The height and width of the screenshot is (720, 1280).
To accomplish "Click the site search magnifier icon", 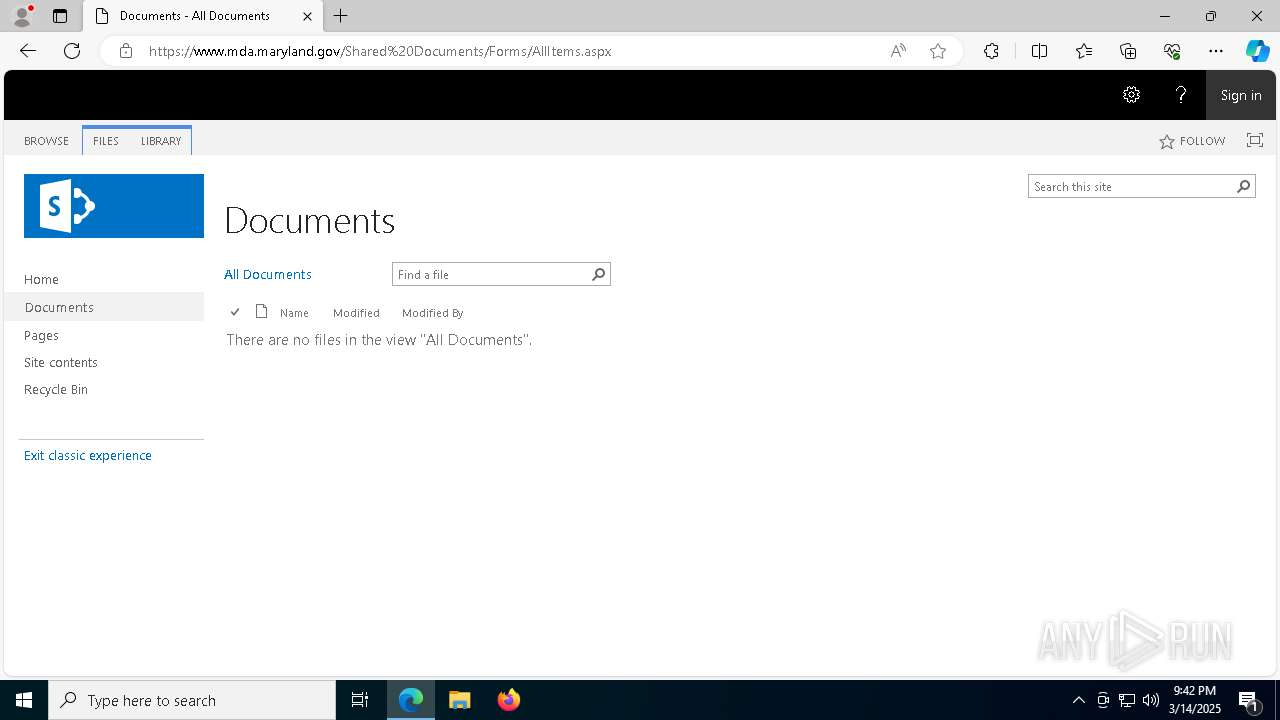I will point(1244,186).
